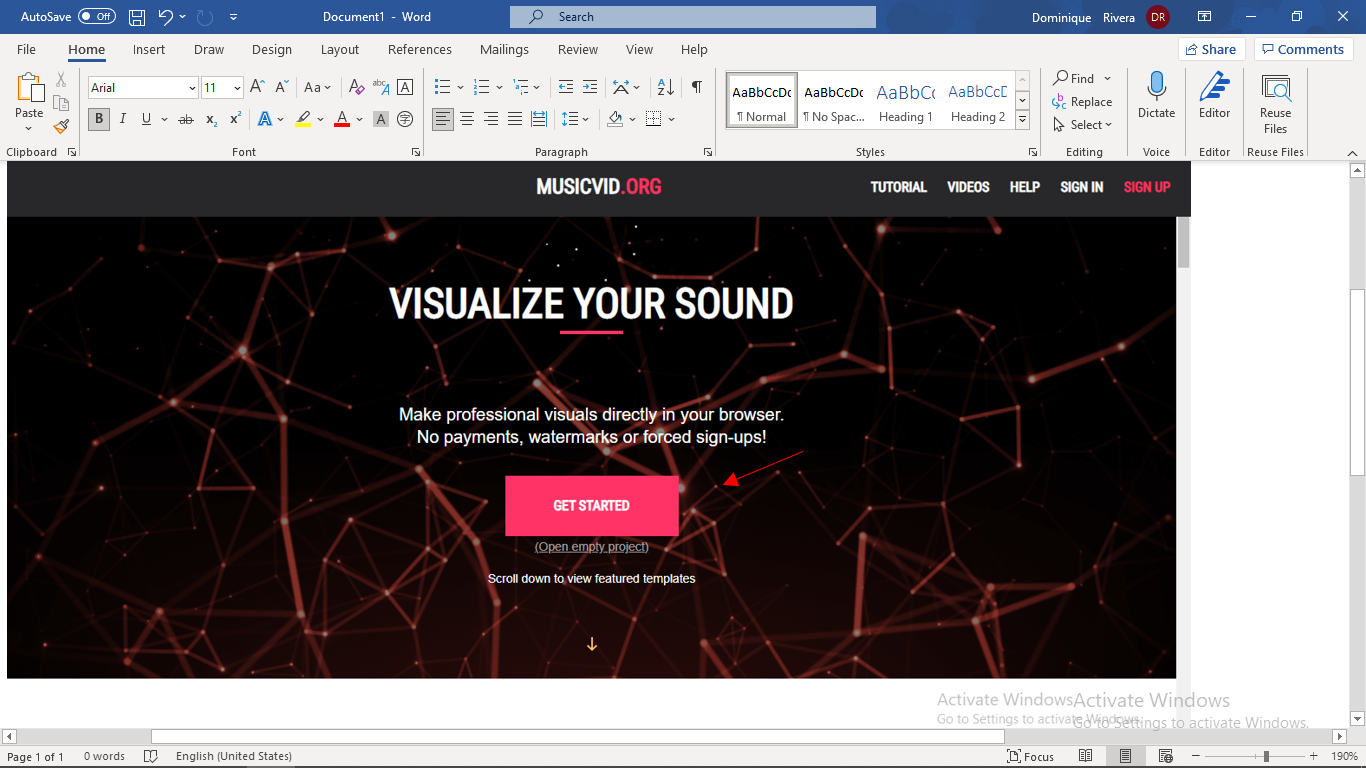1366x768 pixels.
Task: Switch to the Design tab
Action: click(272, 49)
